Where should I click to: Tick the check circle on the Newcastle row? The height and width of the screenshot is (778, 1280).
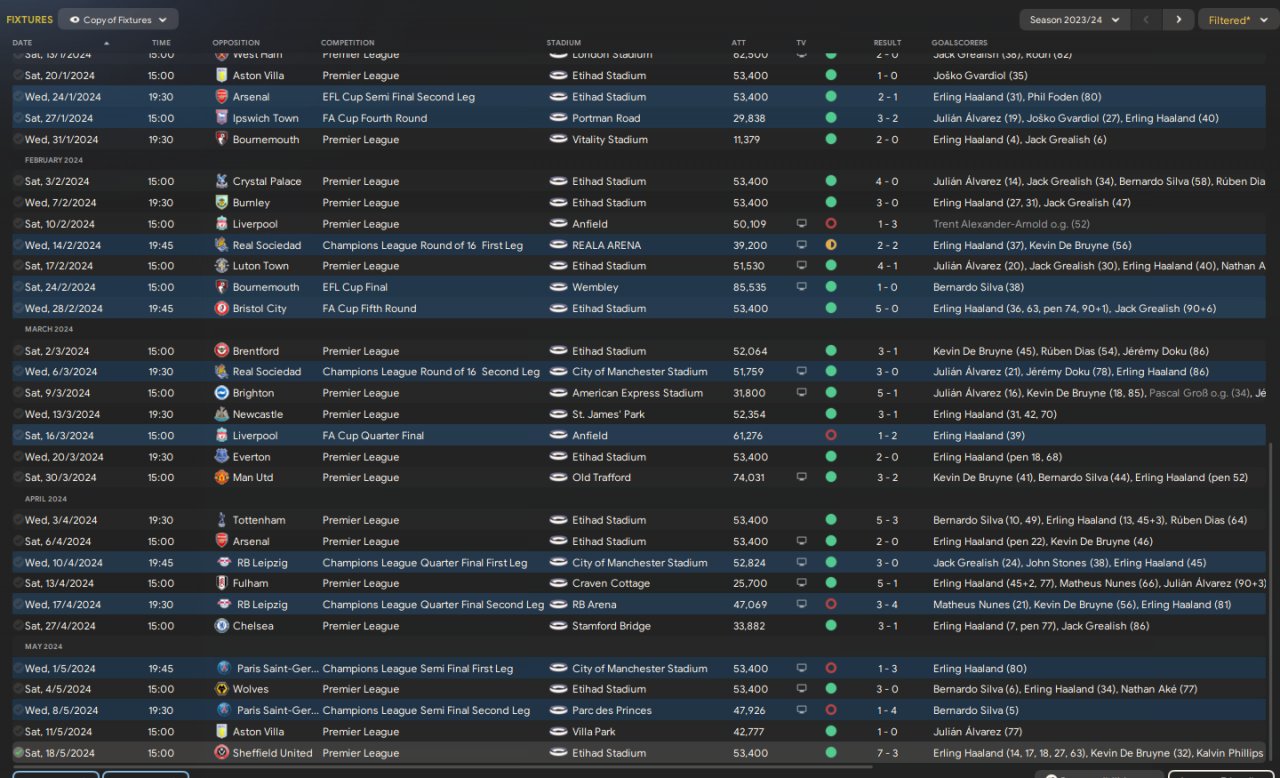[18, 414]
